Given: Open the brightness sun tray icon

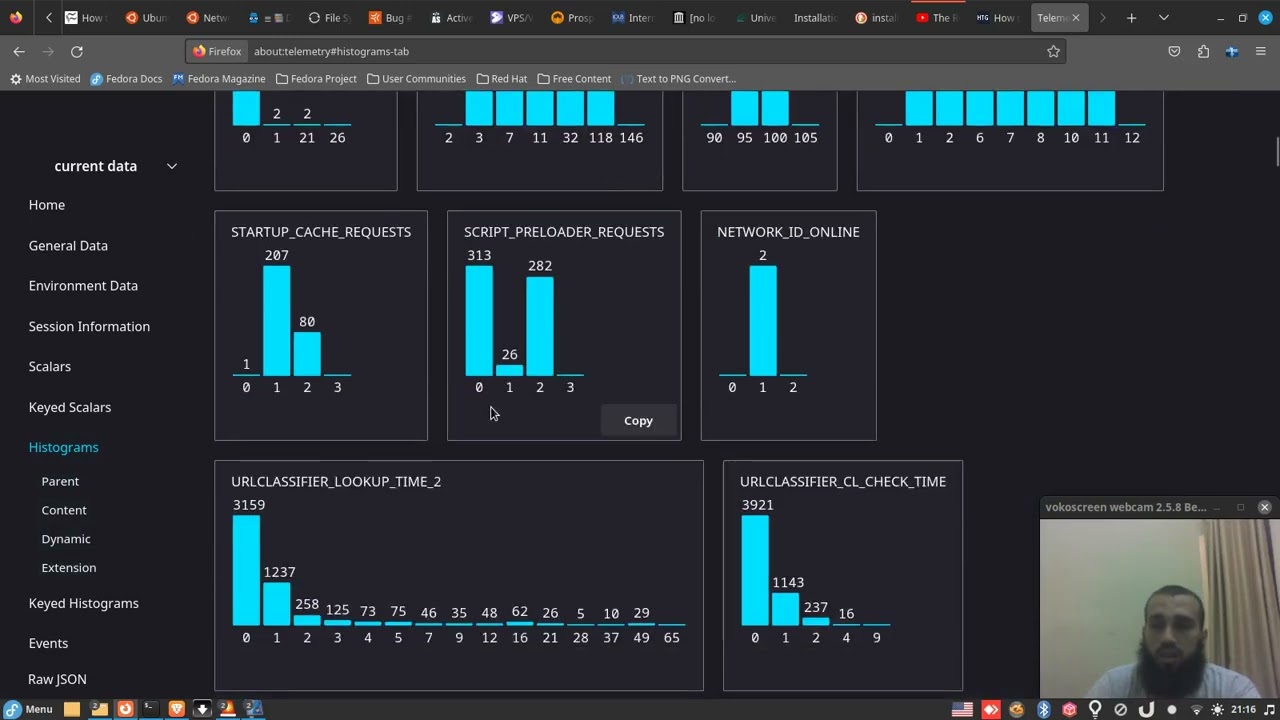Looking at the screenshot, I should 1217,709.
